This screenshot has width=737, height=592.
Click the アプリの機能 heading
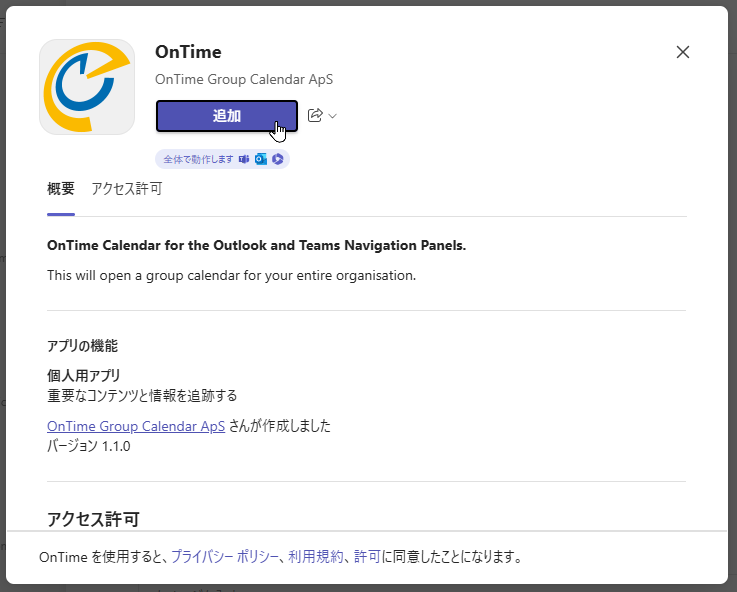coord(82,346)
